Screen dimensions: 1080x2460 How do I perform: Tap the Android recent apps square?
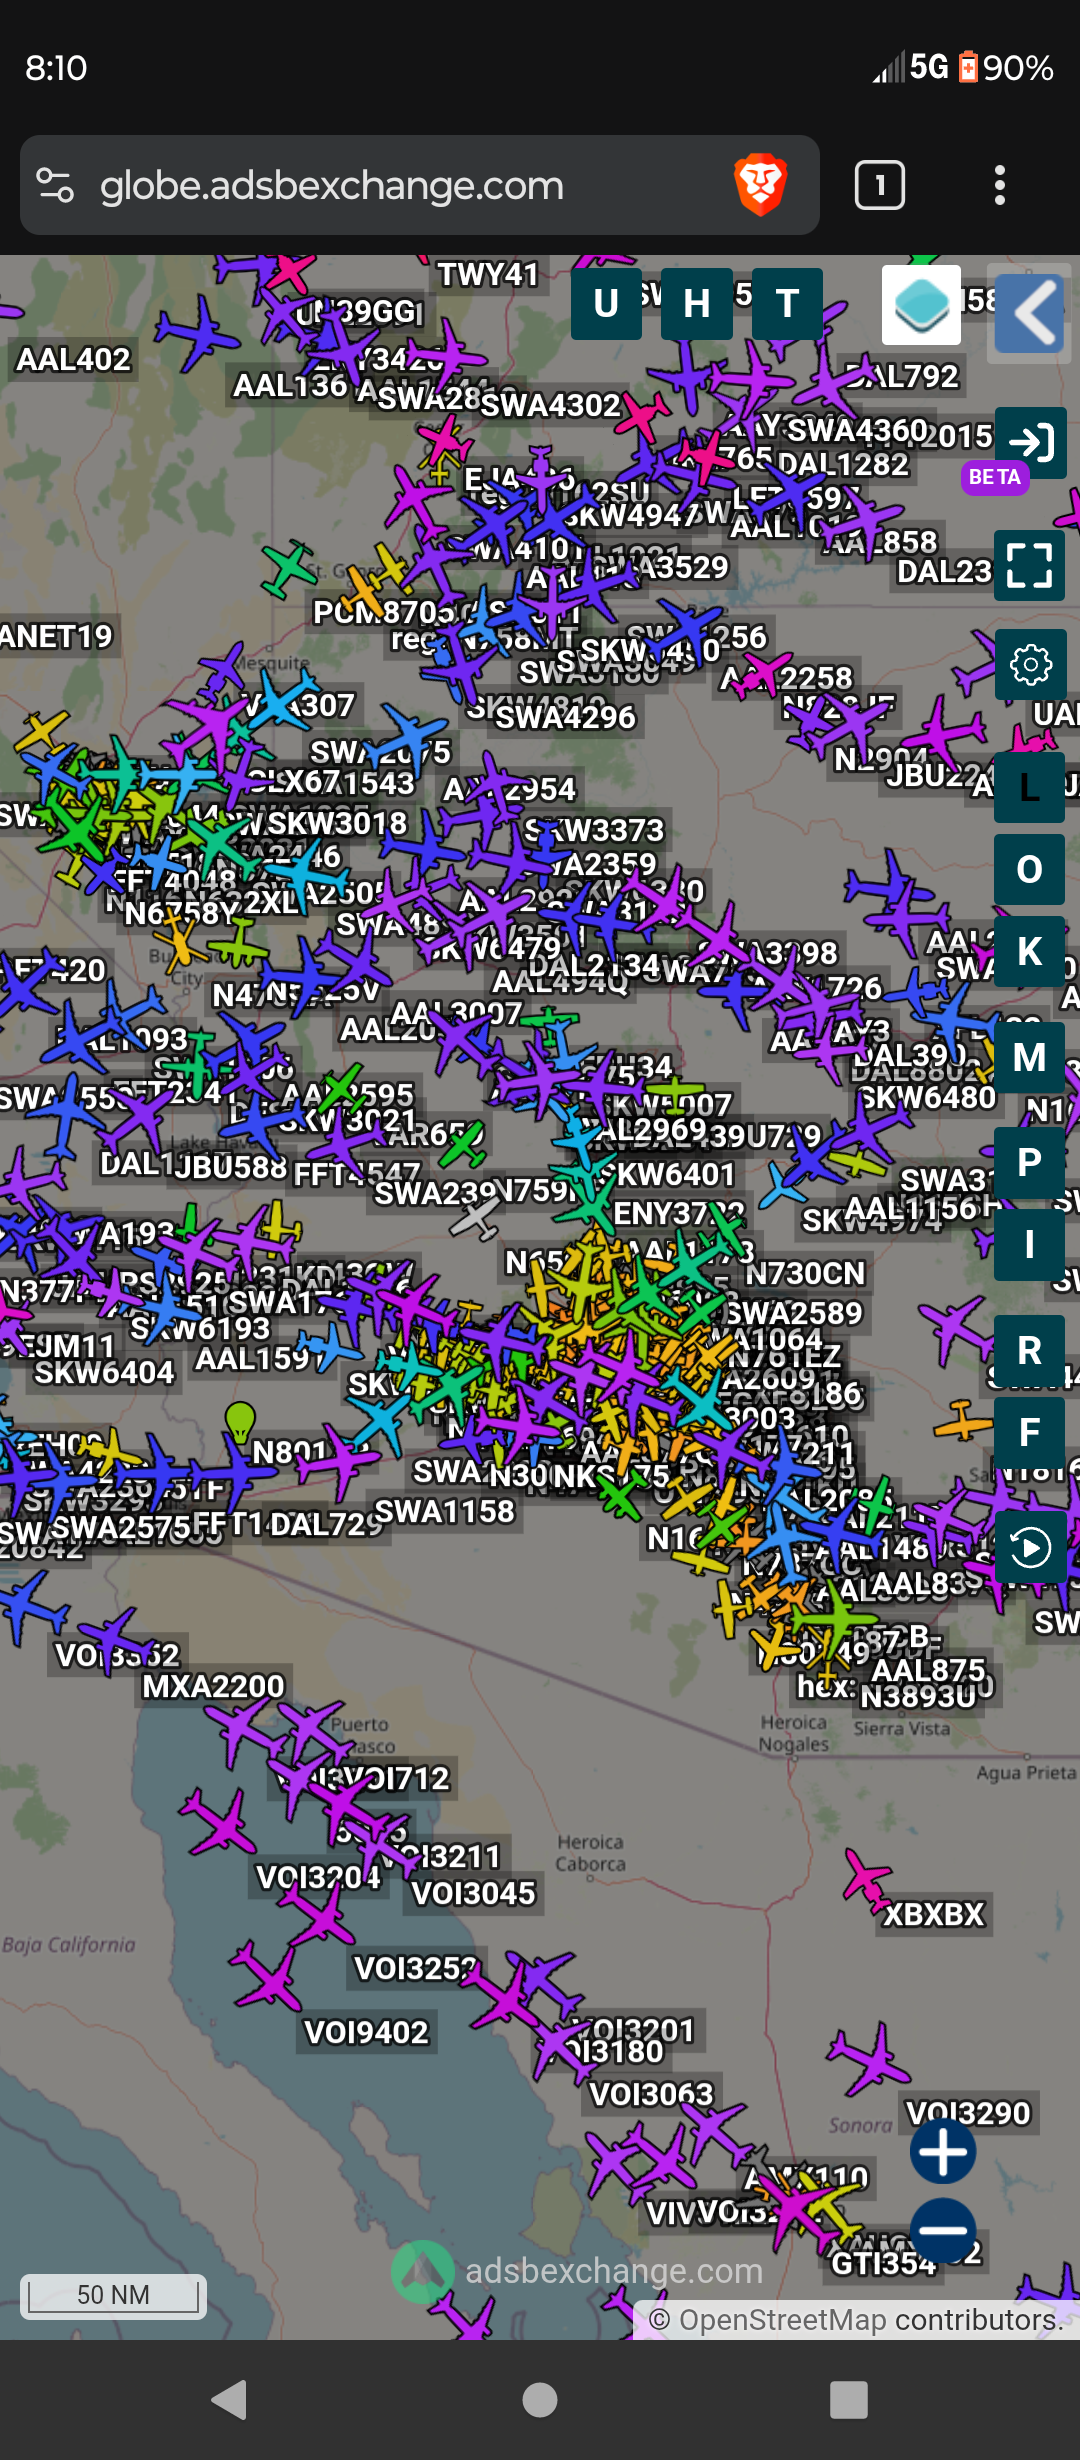pyautogui.click(x=849, y=2399)
